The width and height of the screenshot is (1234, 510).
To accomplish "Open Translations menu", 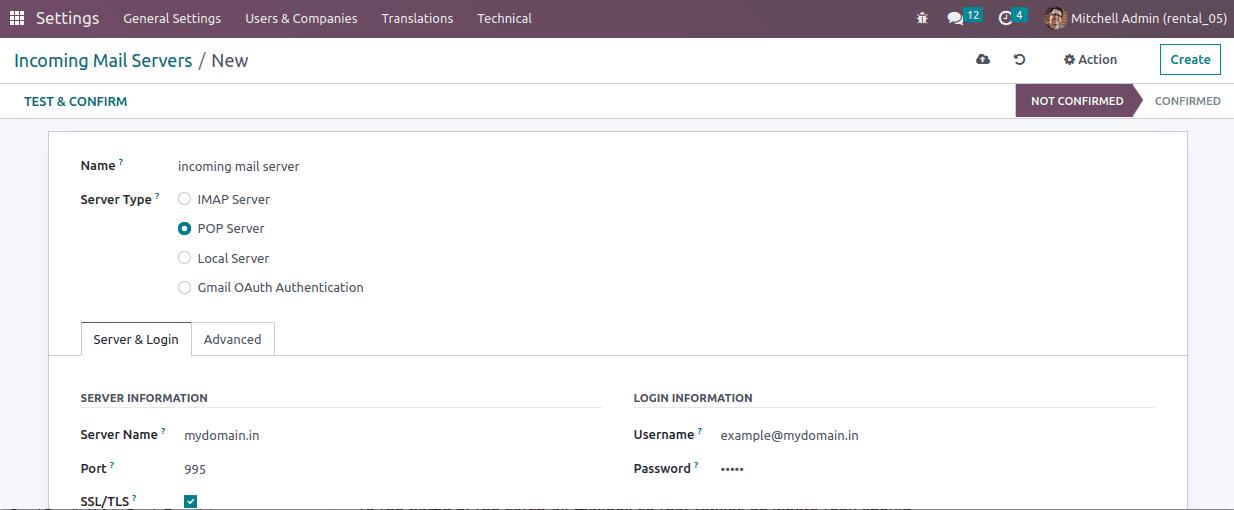I will click(417, 18).
